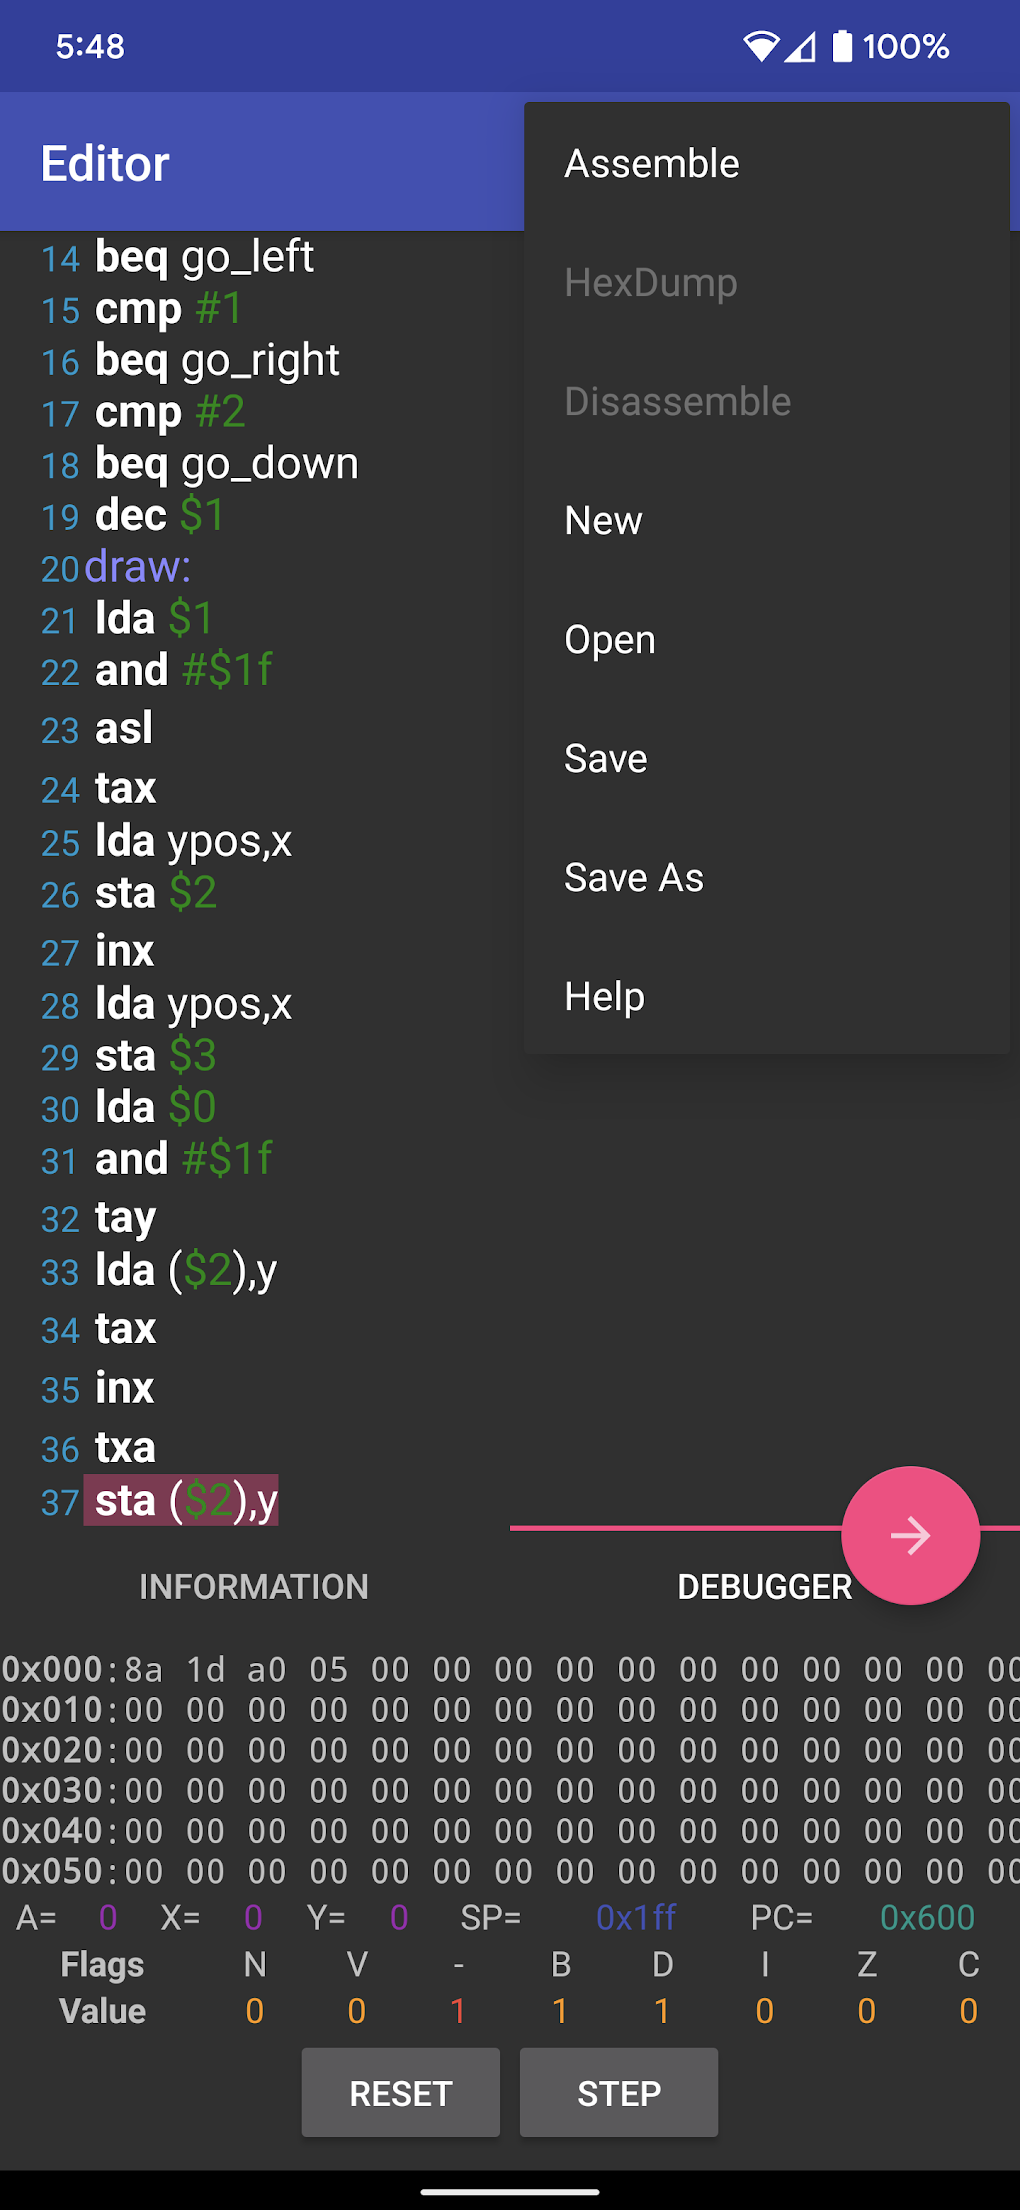
Task: Tap the battery icon in status bar
Action: tap(843, 46)
